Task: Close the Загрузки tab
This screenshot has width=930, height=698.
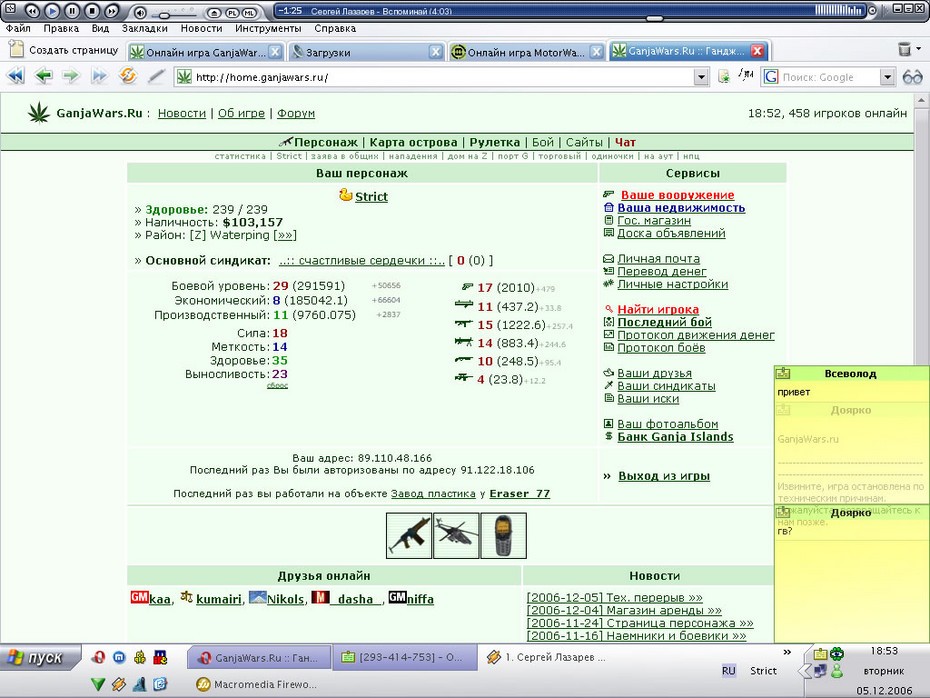Action: [436, 52]
